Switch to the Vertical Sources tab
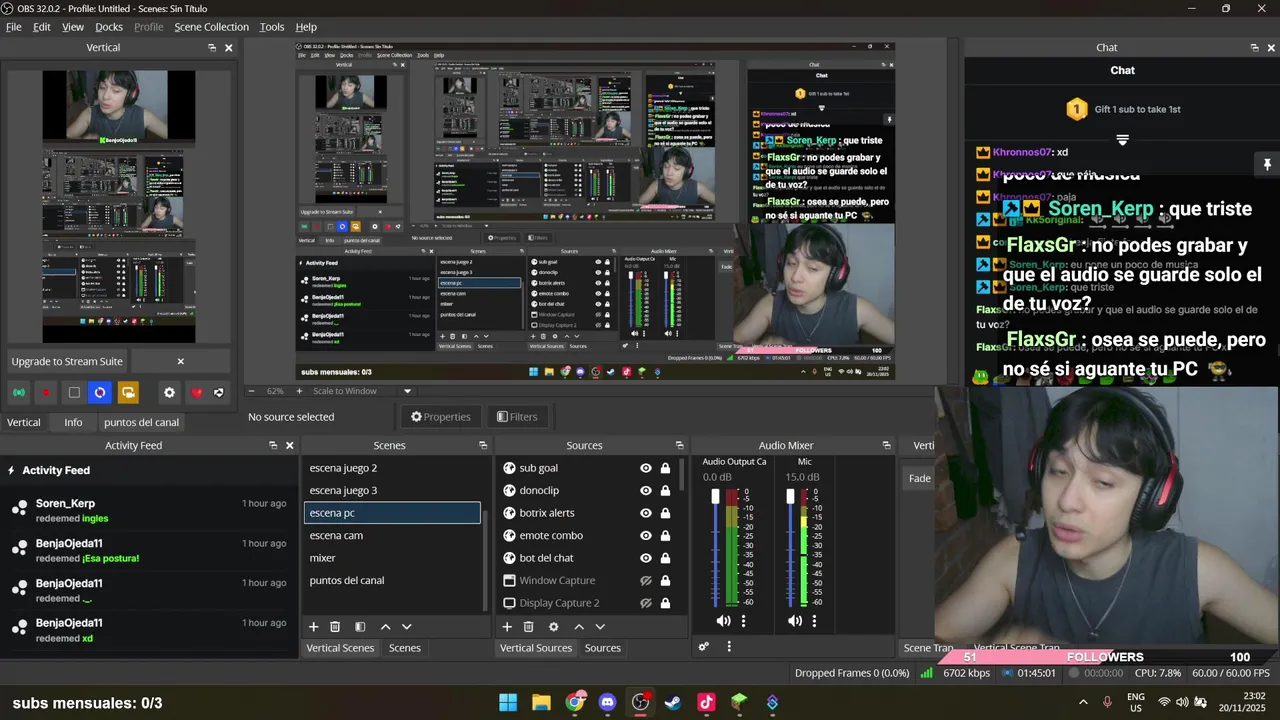This screenshot has width=1280, height=720. (536, 648)
